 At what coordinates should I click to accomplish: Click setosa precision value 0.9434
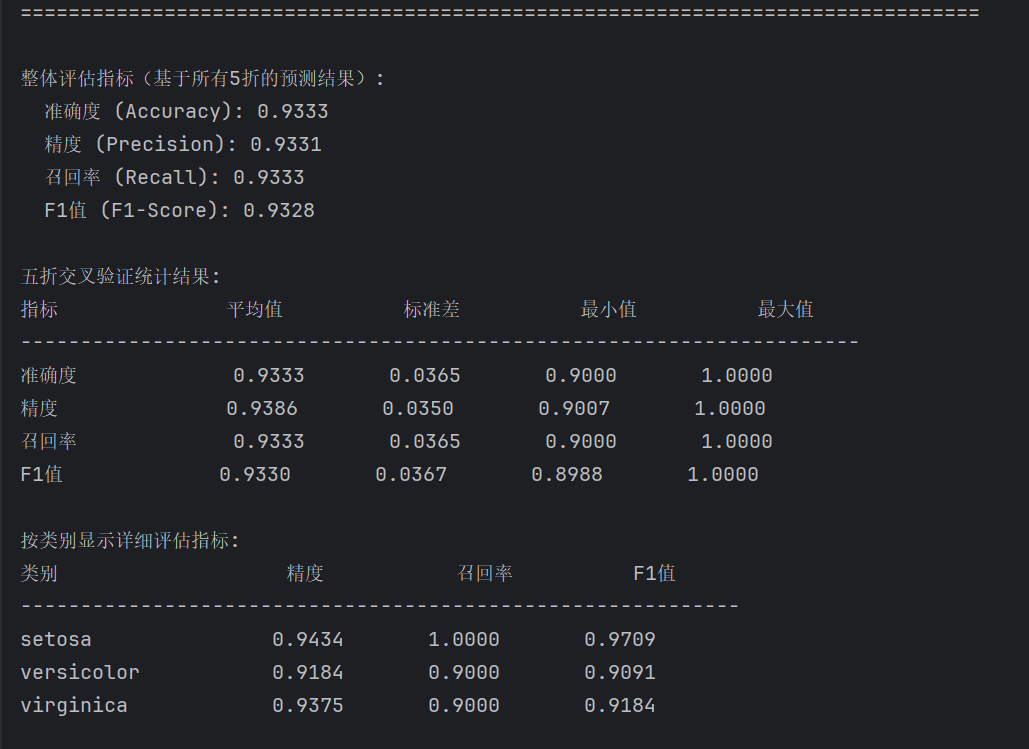coord(308,639)
